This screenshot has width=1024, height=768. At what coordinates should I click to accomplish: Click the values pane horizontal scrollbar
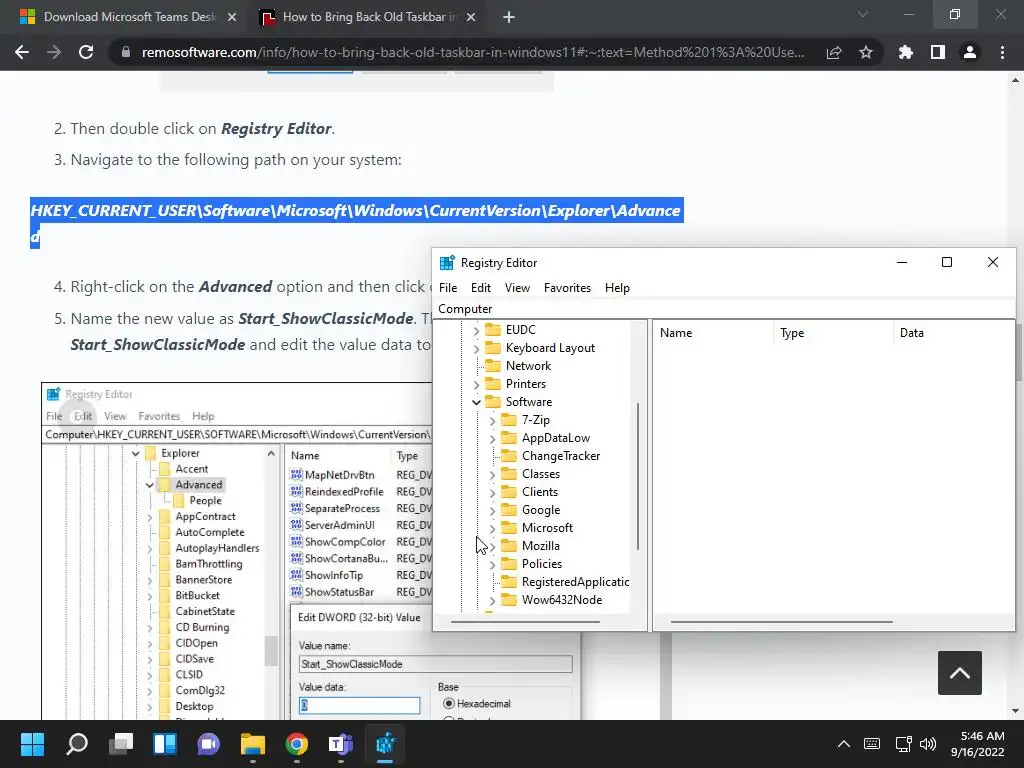781,622
